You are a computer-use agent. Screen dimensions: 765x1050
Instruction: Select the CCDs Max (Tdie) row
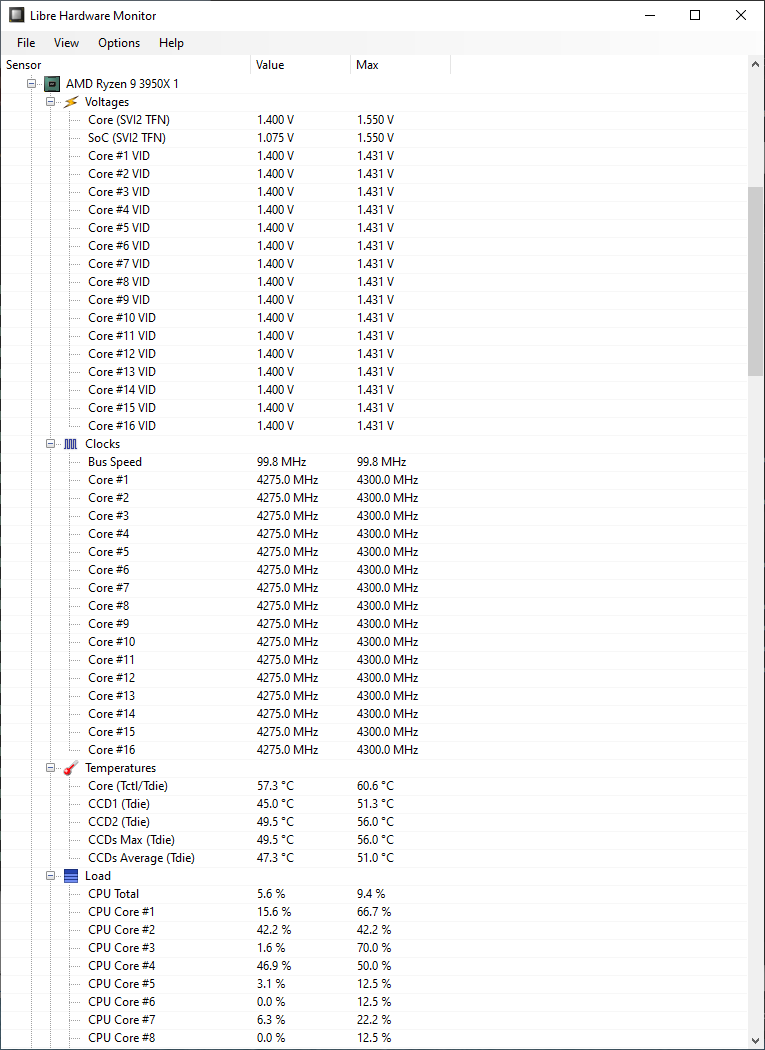pos(374,840)
